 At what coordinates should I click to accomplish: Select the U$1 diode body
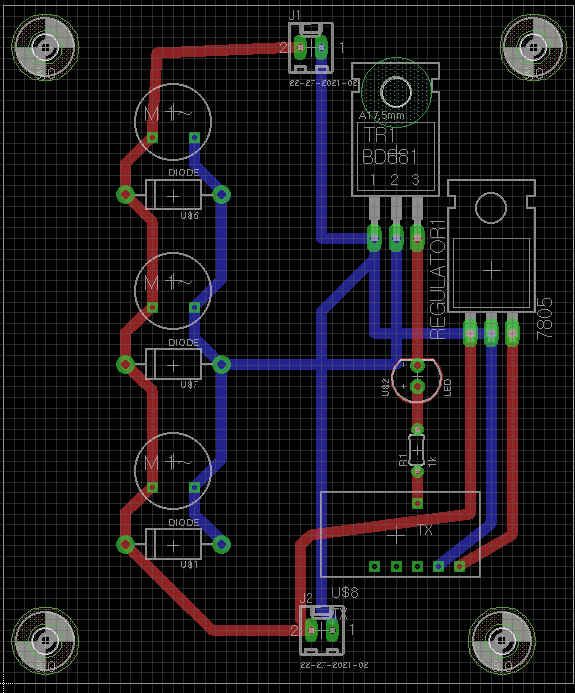tap(173, 544)
